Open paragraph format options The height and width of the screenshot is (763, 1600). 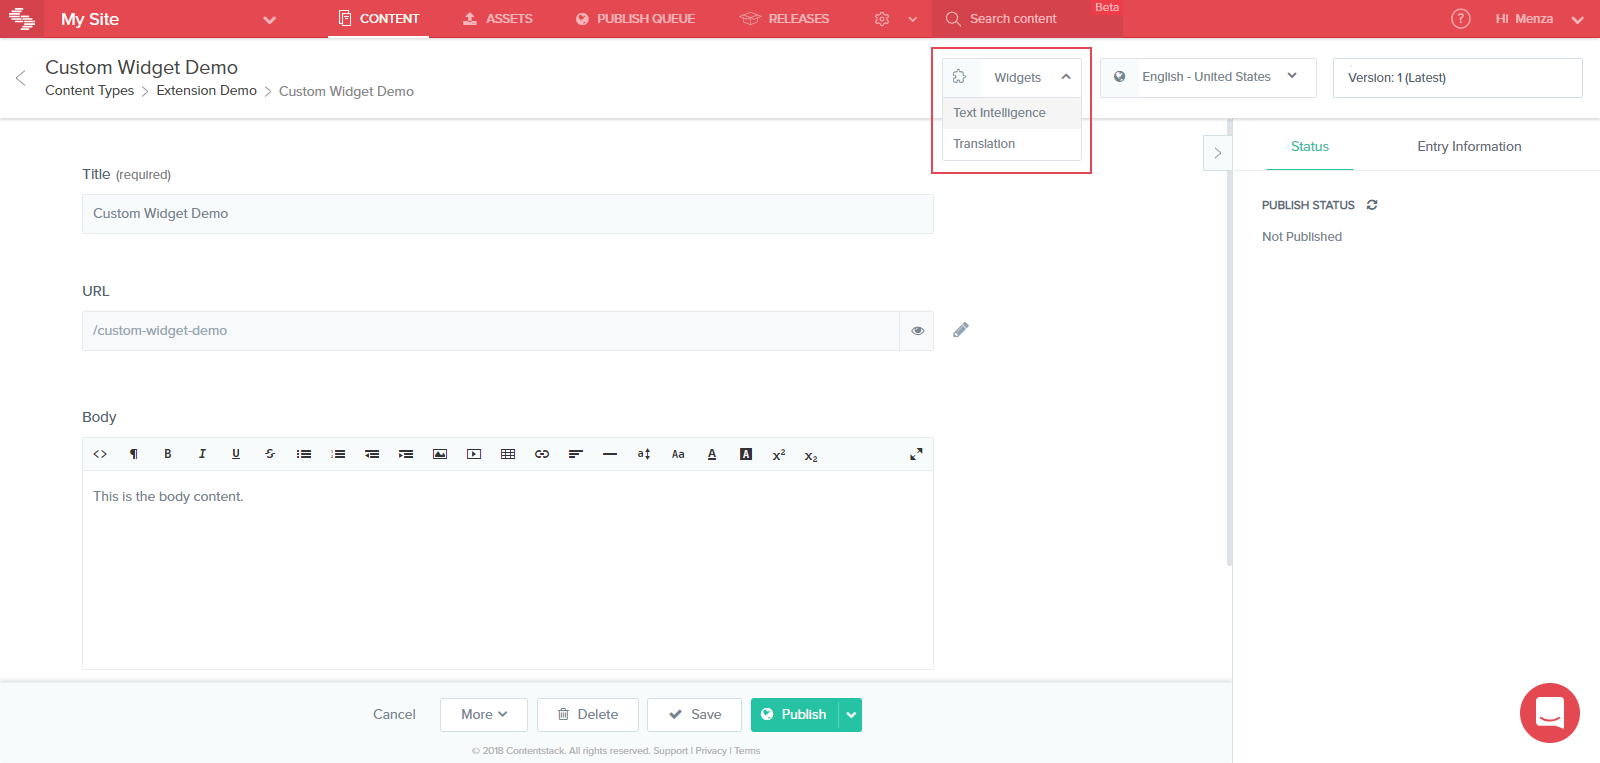[x=134, y=454]
